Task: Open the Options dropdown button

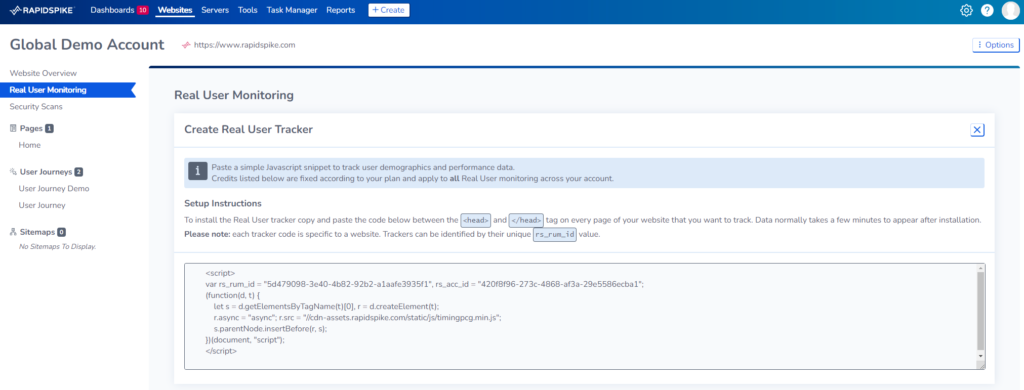Action: 995,44
